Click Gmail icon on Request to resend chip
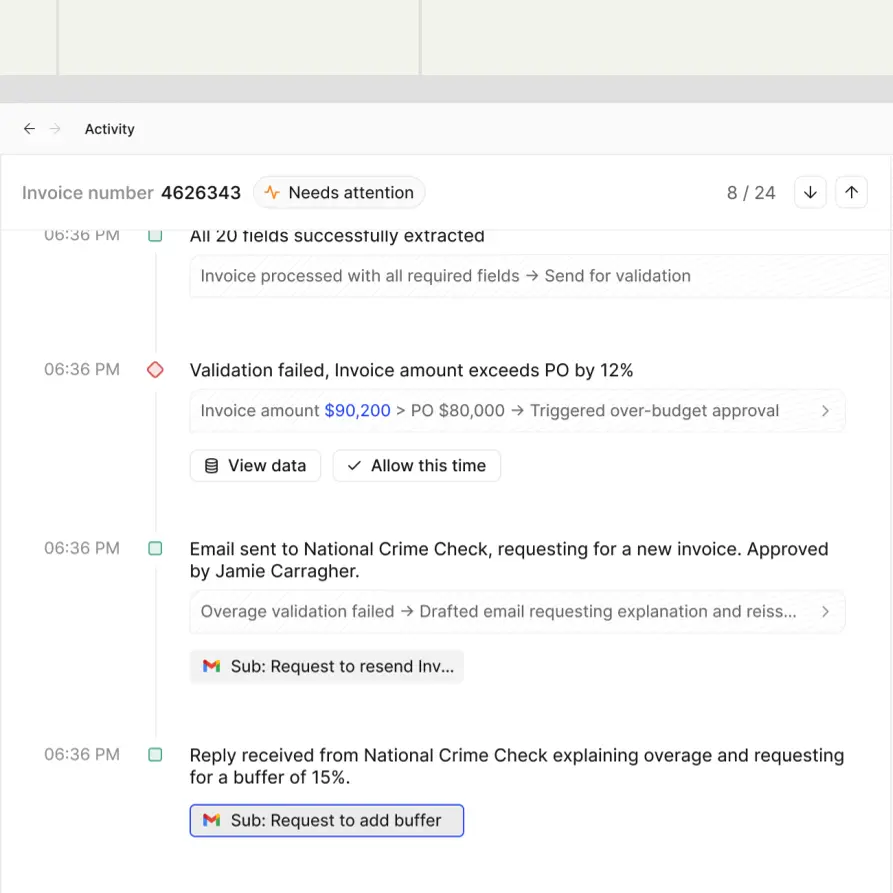 [x=211, y=667]
